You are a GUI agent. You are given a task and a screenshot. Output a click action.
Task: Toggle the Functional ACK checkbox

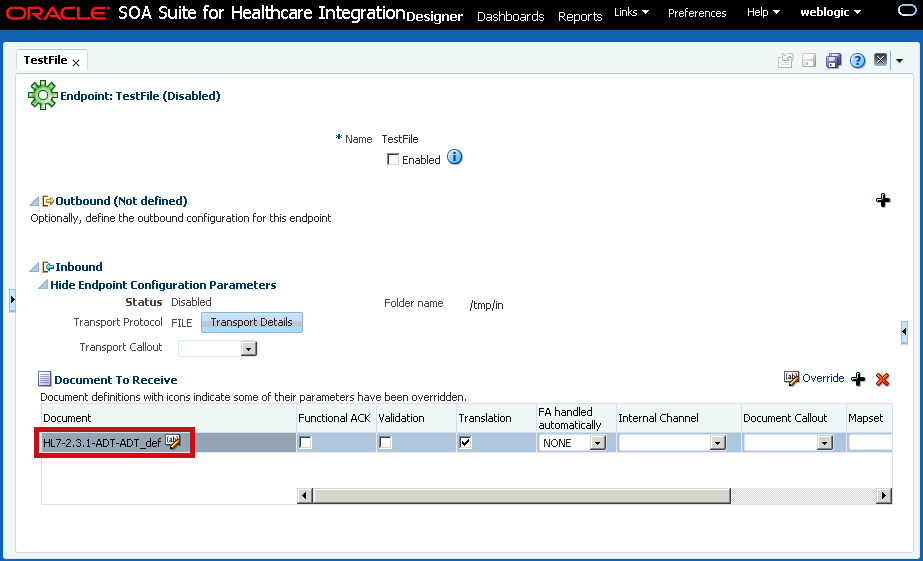305,442
